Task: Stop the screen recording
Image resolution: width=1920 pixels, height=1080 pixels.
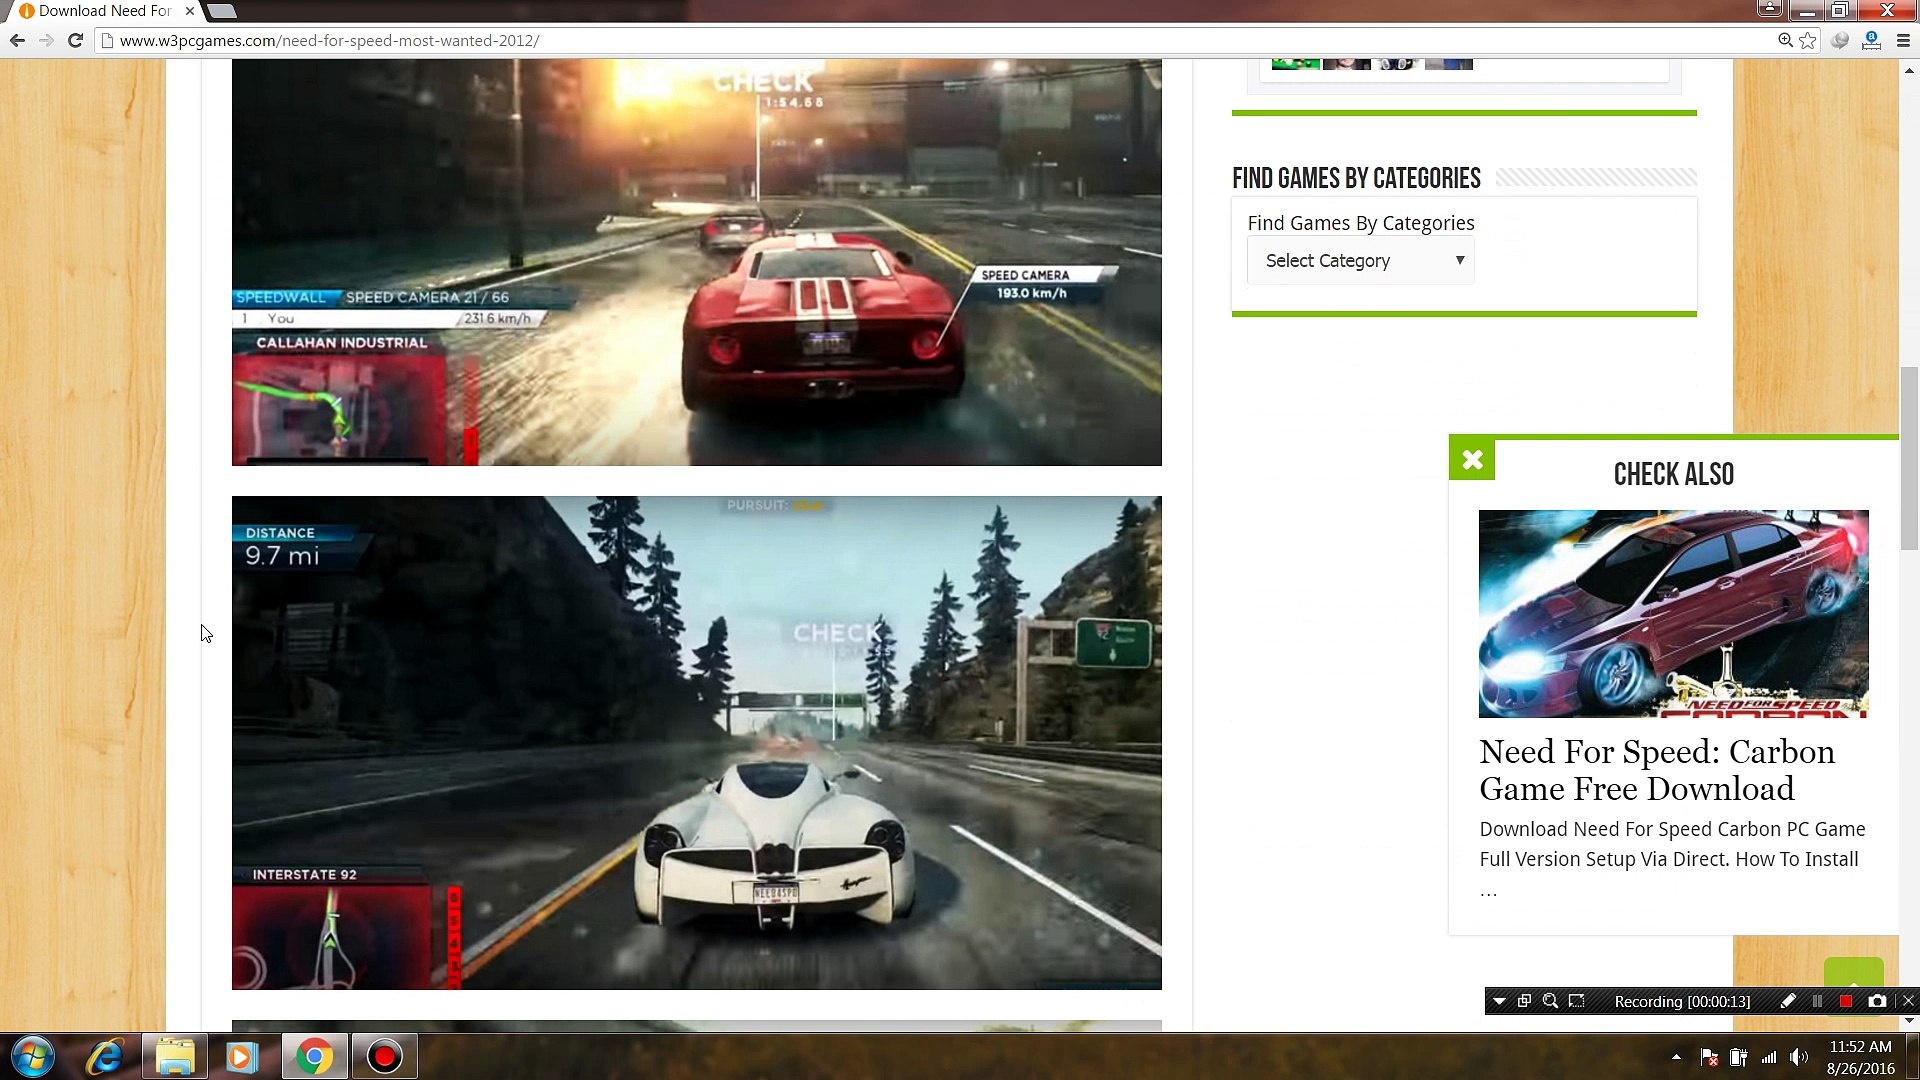Action: tap(1844, 1001)
